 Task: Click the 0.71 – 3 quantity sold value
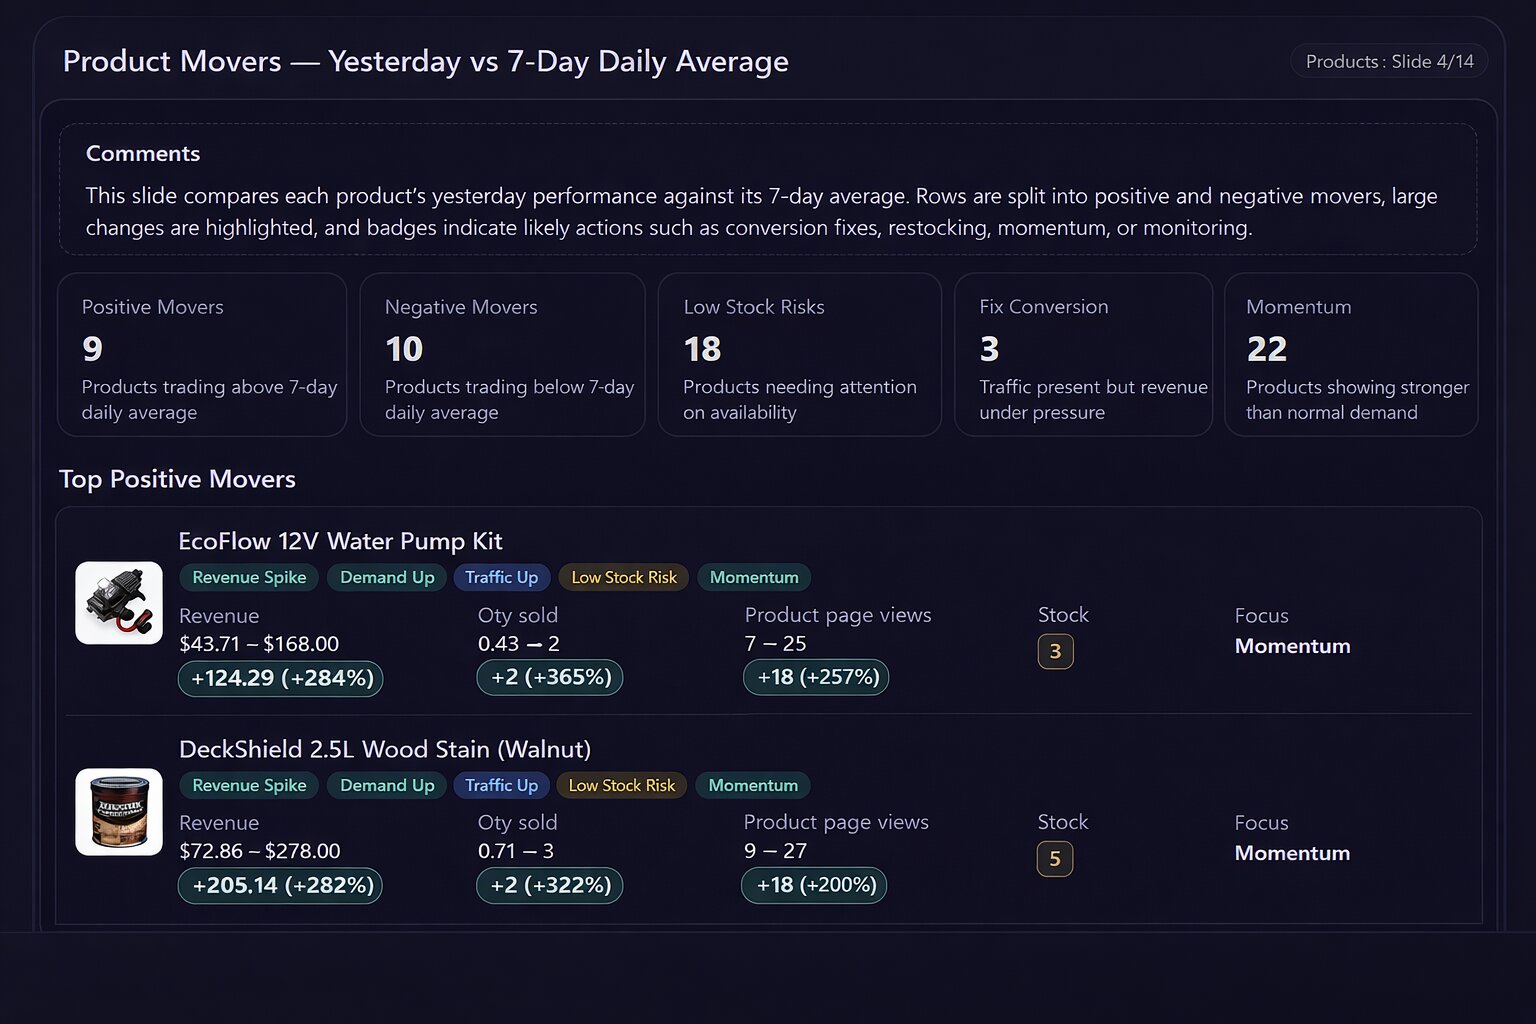tap(516, 851)
